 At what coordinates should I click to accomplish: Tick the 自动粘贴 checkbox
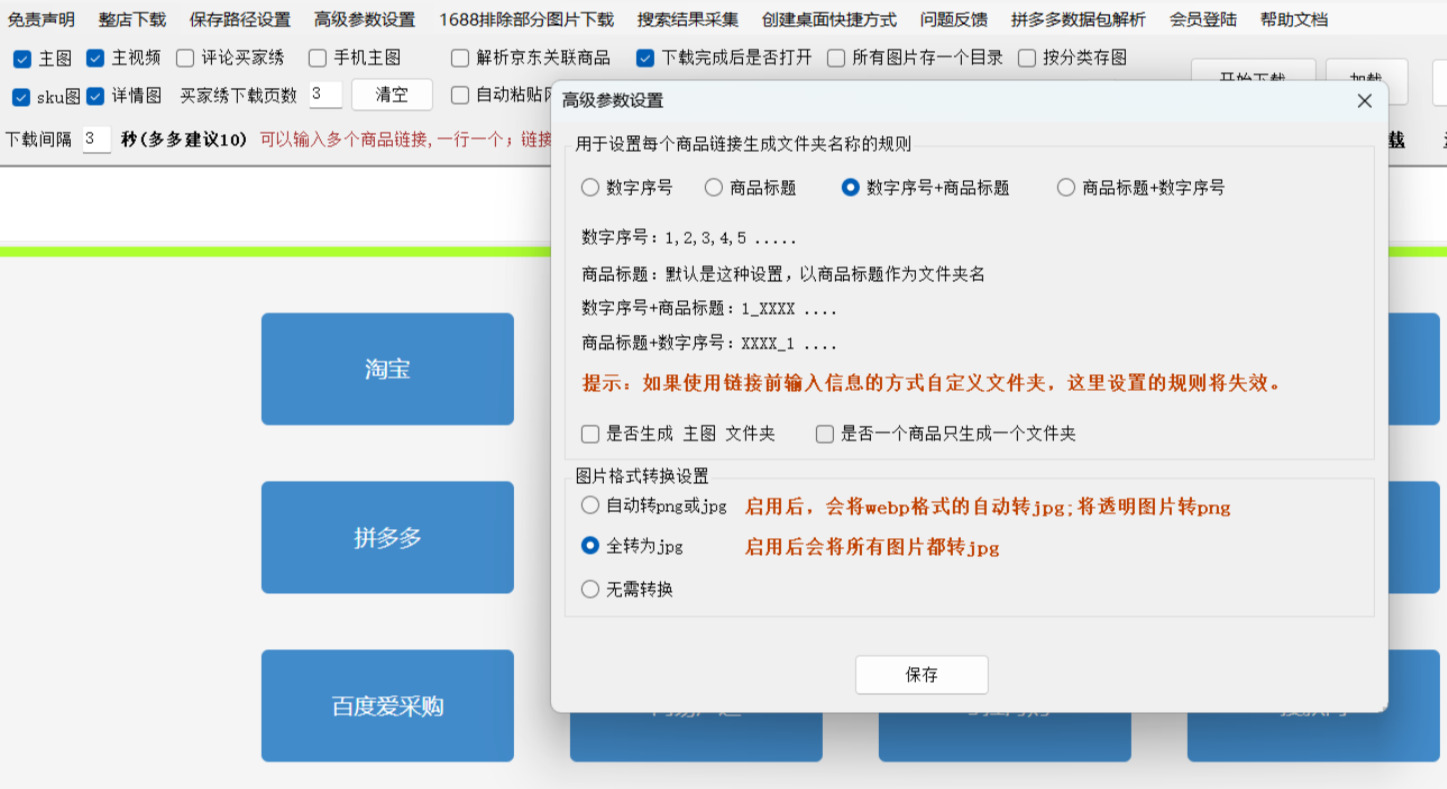click(x=460, y=95)
